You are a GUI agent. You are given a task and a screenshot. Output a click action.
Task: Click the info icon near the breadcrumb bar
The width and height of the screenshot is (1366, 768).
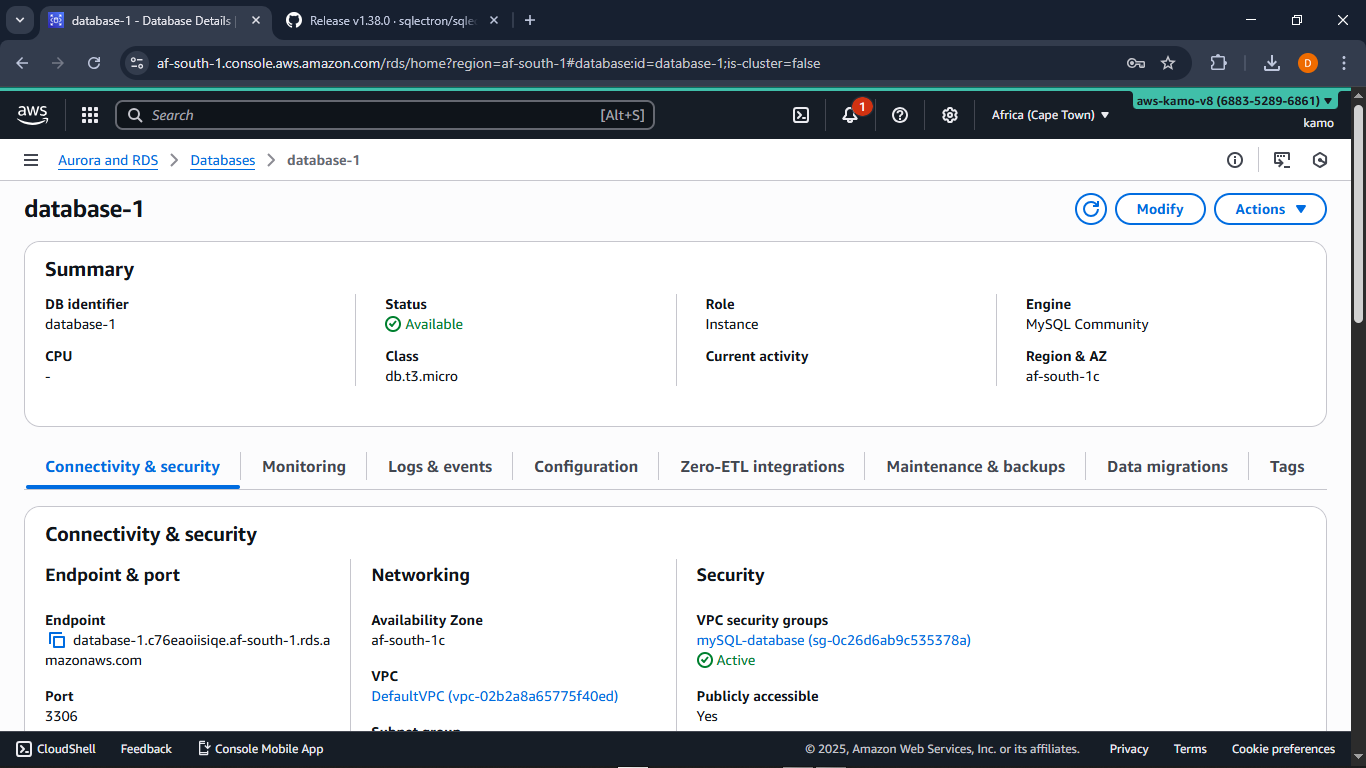pyautogui.click(x=1235, y=160)
